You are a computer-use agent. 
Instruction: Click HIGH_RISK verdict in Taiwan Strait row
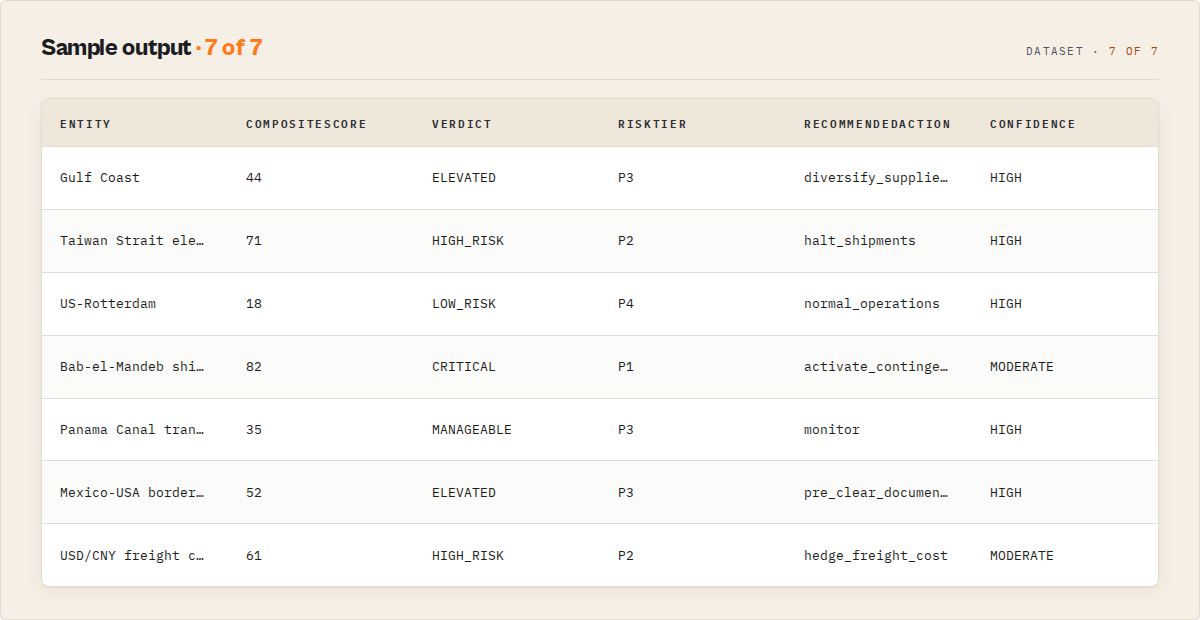468,241
